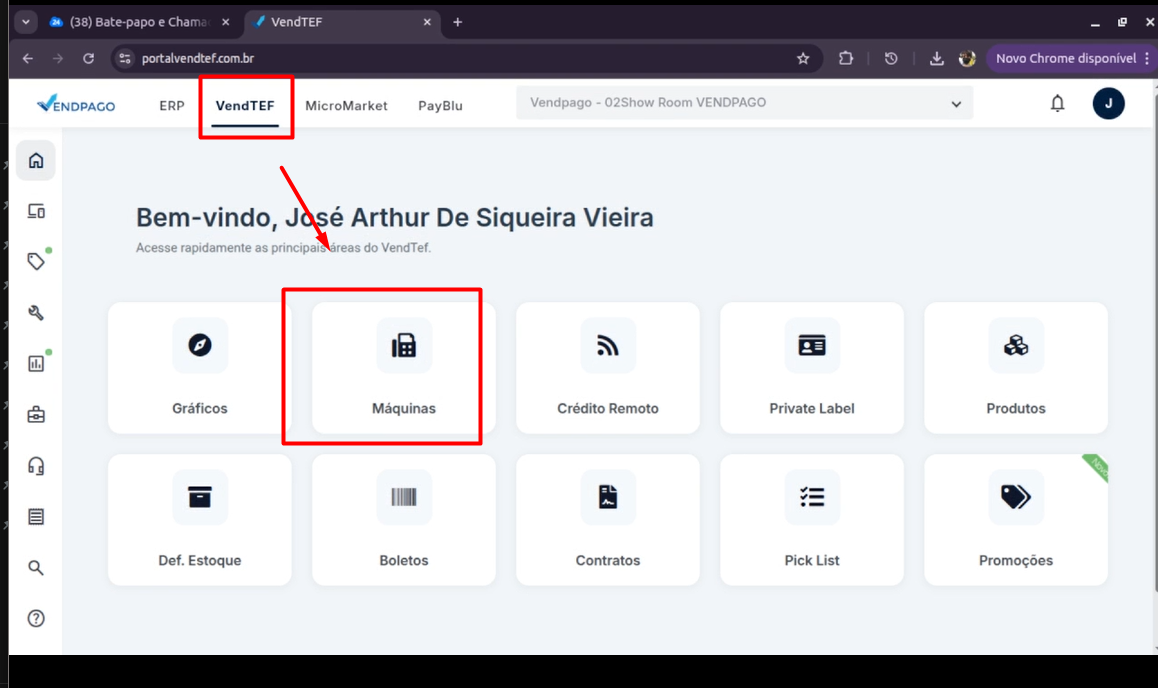Viewport: 1158px width, 688px height.
Task: Open the Home icon in the sidebar
Action: coord(35,160)
